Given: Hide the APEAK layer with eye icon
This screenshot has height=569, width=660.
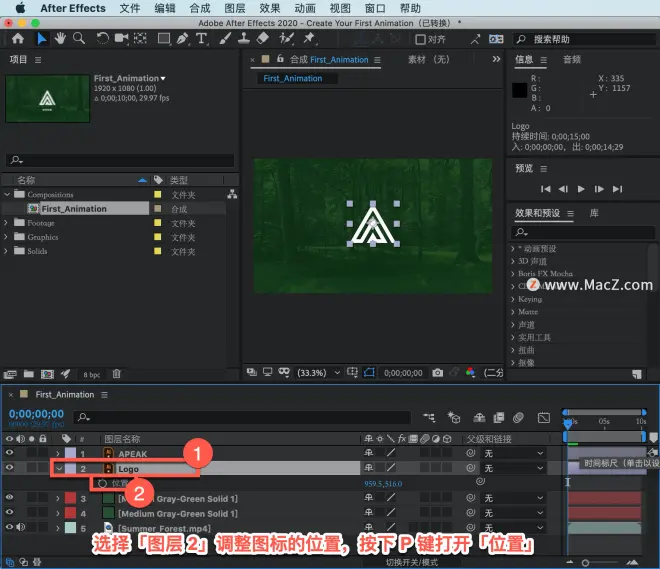Looking at the screenshot, I should click(x=9, y=453).
